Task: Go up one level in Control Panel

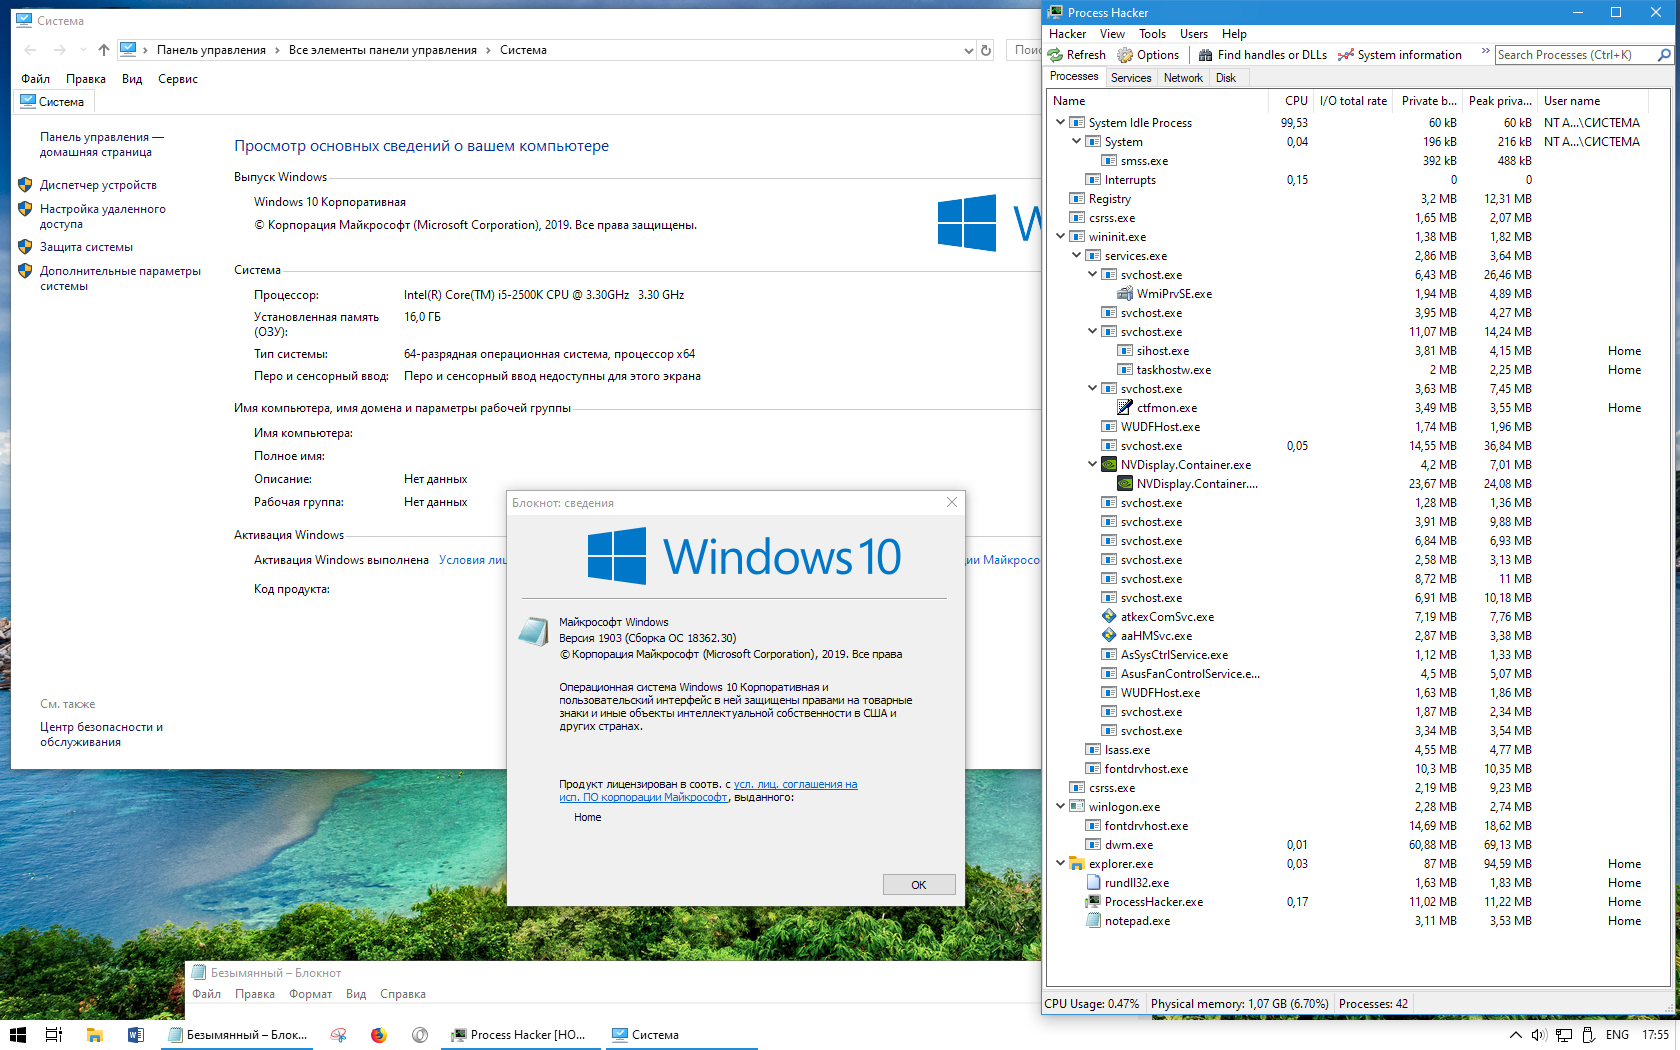Action: coord(104,50)
